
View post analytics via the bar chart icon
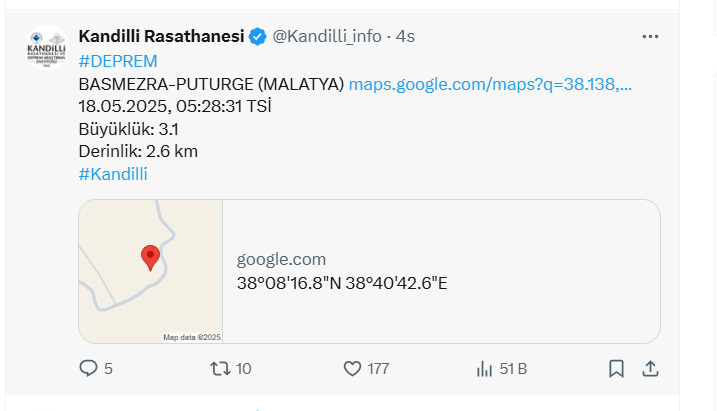pyautogui.click(x=484, y=369)
